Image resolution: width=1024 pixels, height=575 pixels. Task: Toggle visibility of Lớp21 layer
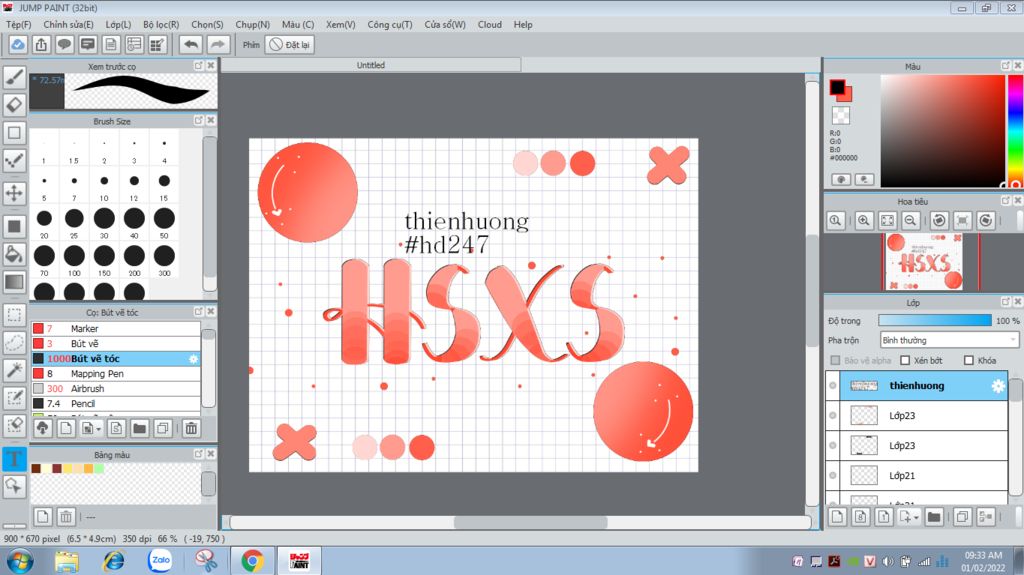833,476
